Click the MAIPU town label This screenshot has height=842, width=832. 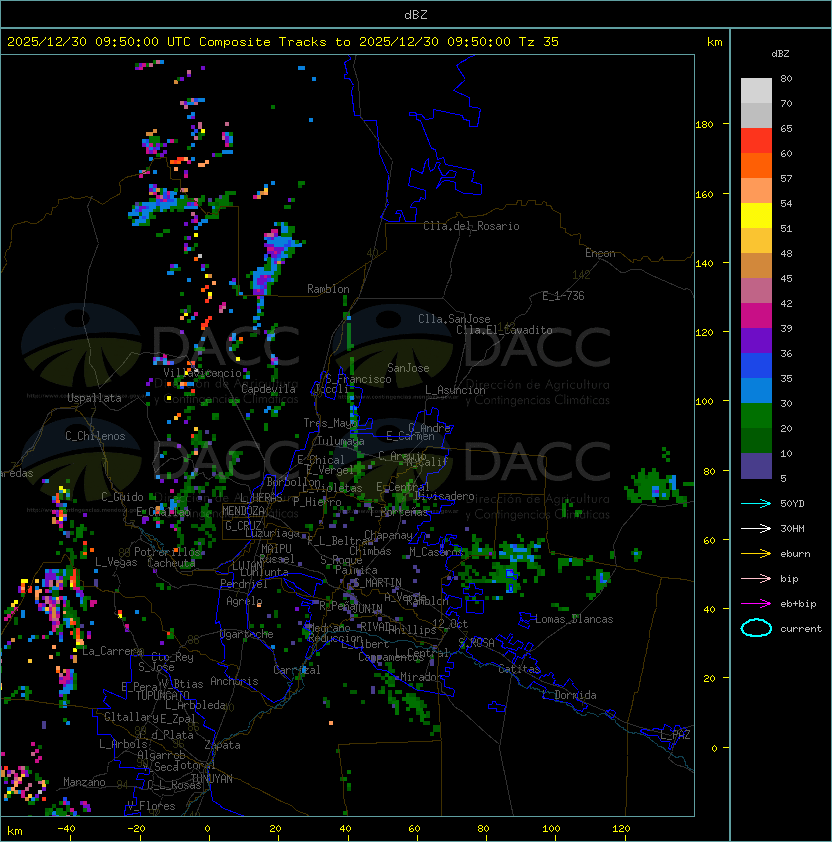pos(276,548)
